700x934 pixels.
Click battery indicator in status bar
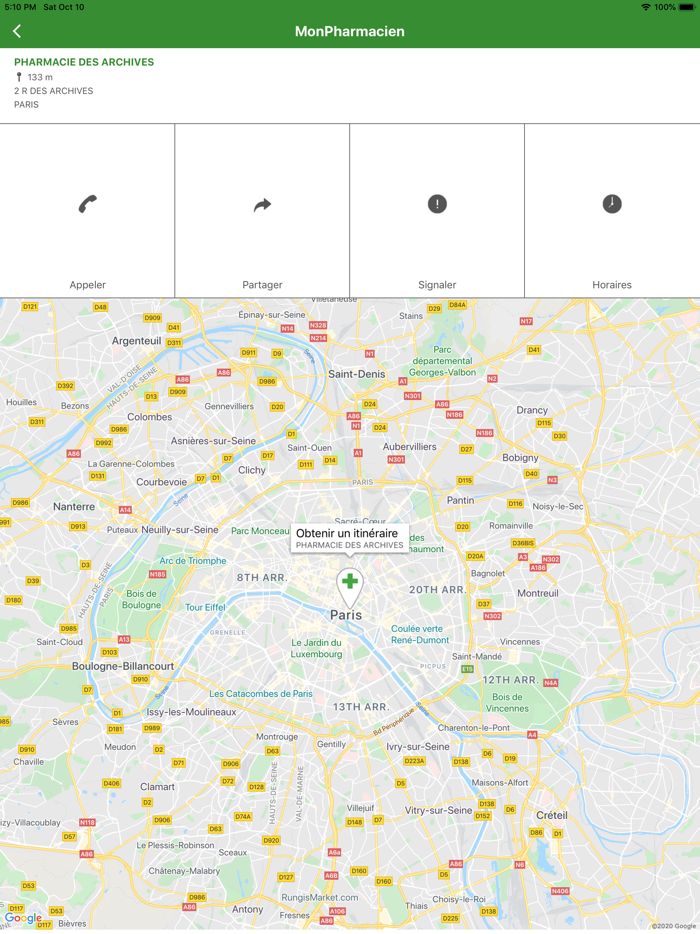pos(686,7)
